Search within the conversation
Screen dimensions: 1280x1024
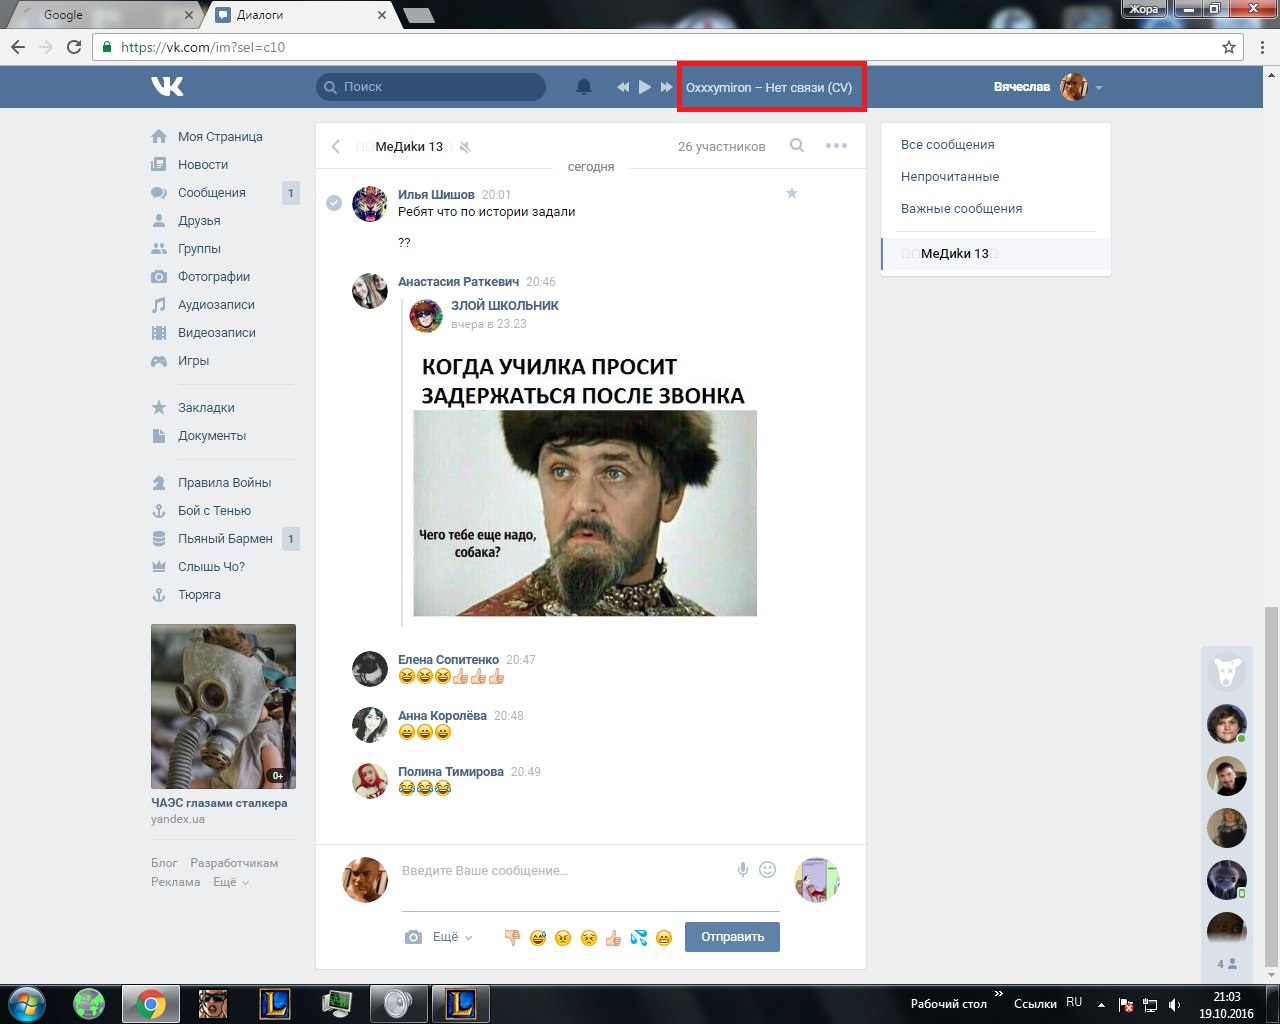pos(797,145)
